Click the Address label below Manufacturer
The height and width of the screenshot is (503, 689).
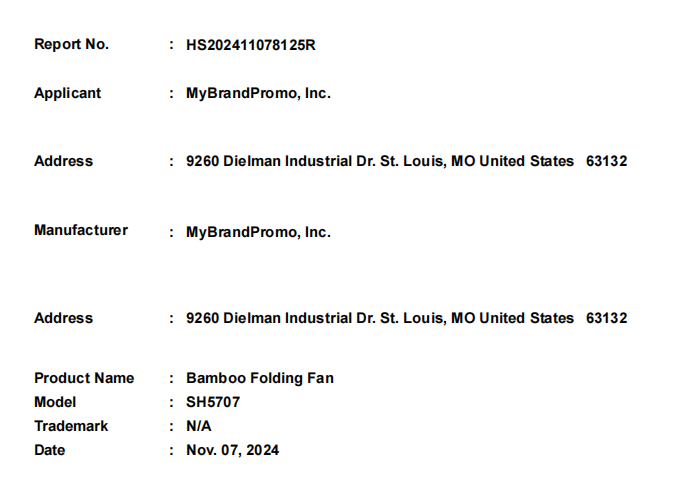pos(63,318)
